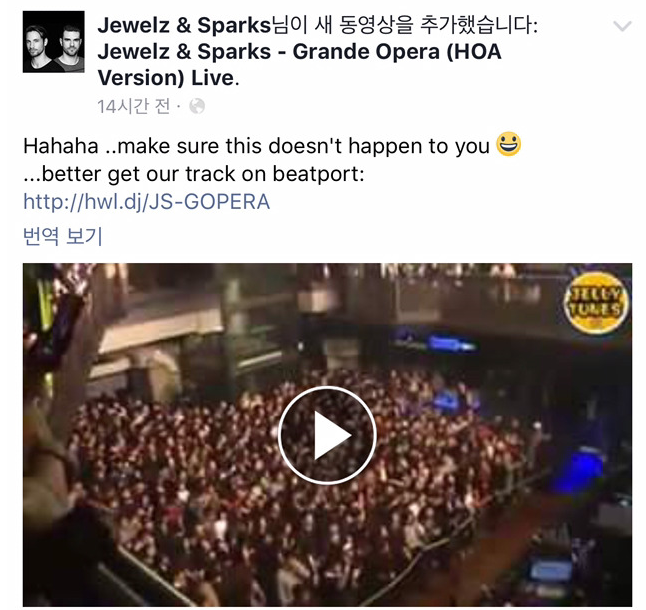Click the 14시간 전 timestamp

133,106
